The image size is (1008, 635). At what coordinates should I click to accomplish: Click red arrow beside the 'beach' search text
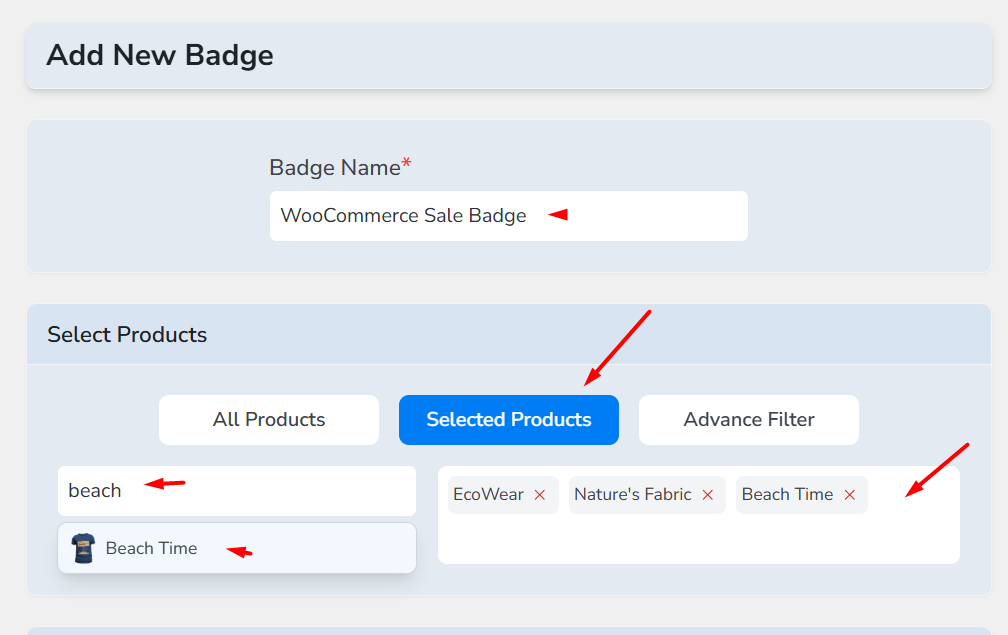point(166,484)
